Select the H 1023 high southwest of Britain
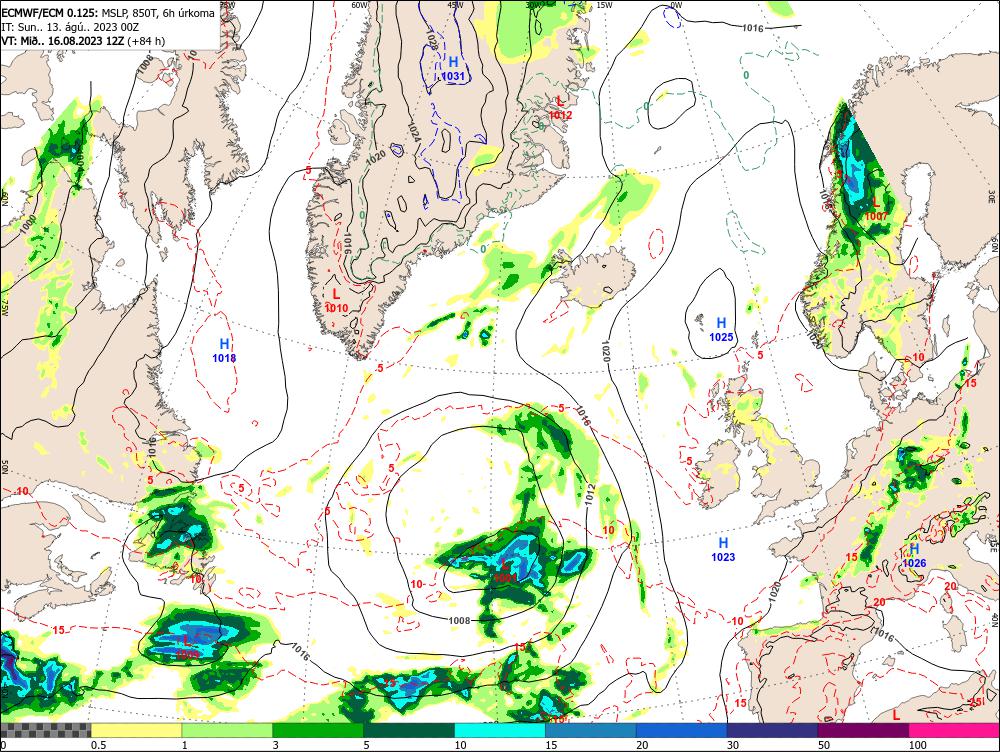The height and width of the screenshot is (752, 1000). coord(723,549)
